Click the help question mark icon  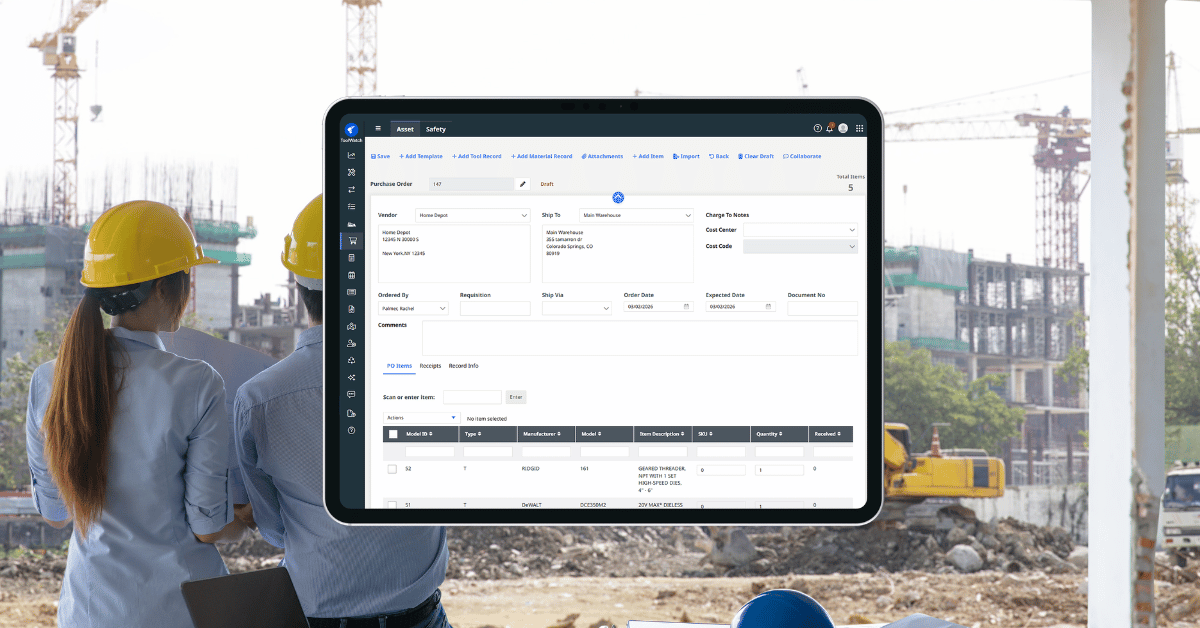[x=816, y=128]
